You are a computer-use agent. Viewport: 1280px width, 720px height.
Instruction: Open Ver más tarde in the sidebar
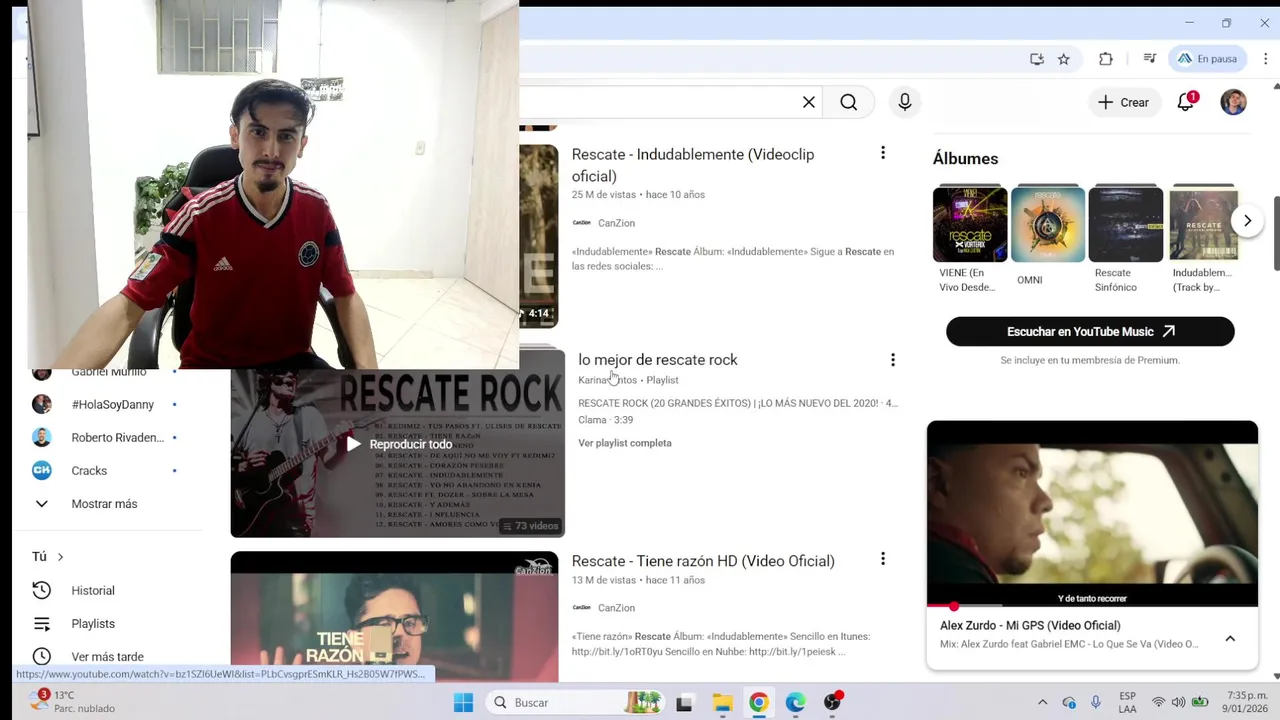[107, 657]
